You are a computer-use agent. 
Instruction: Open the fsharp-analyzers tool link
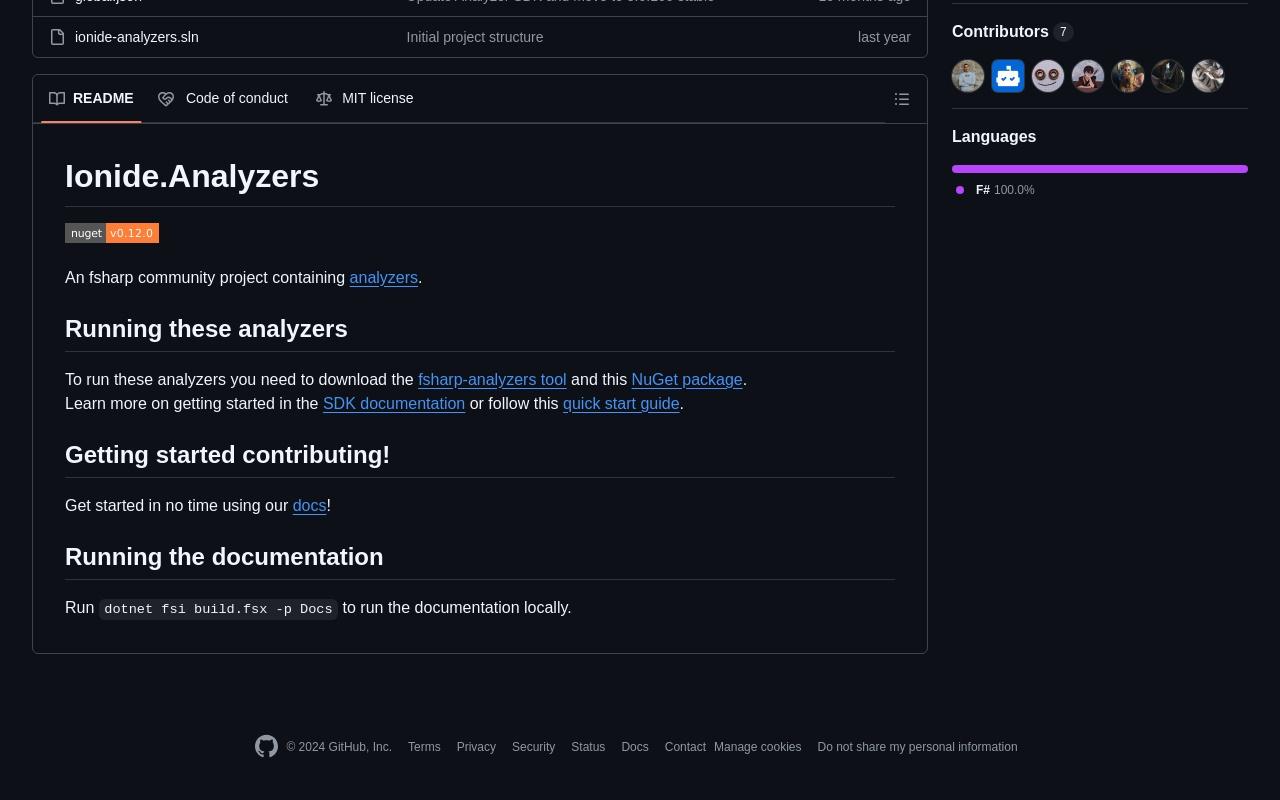tap(492, 379)
